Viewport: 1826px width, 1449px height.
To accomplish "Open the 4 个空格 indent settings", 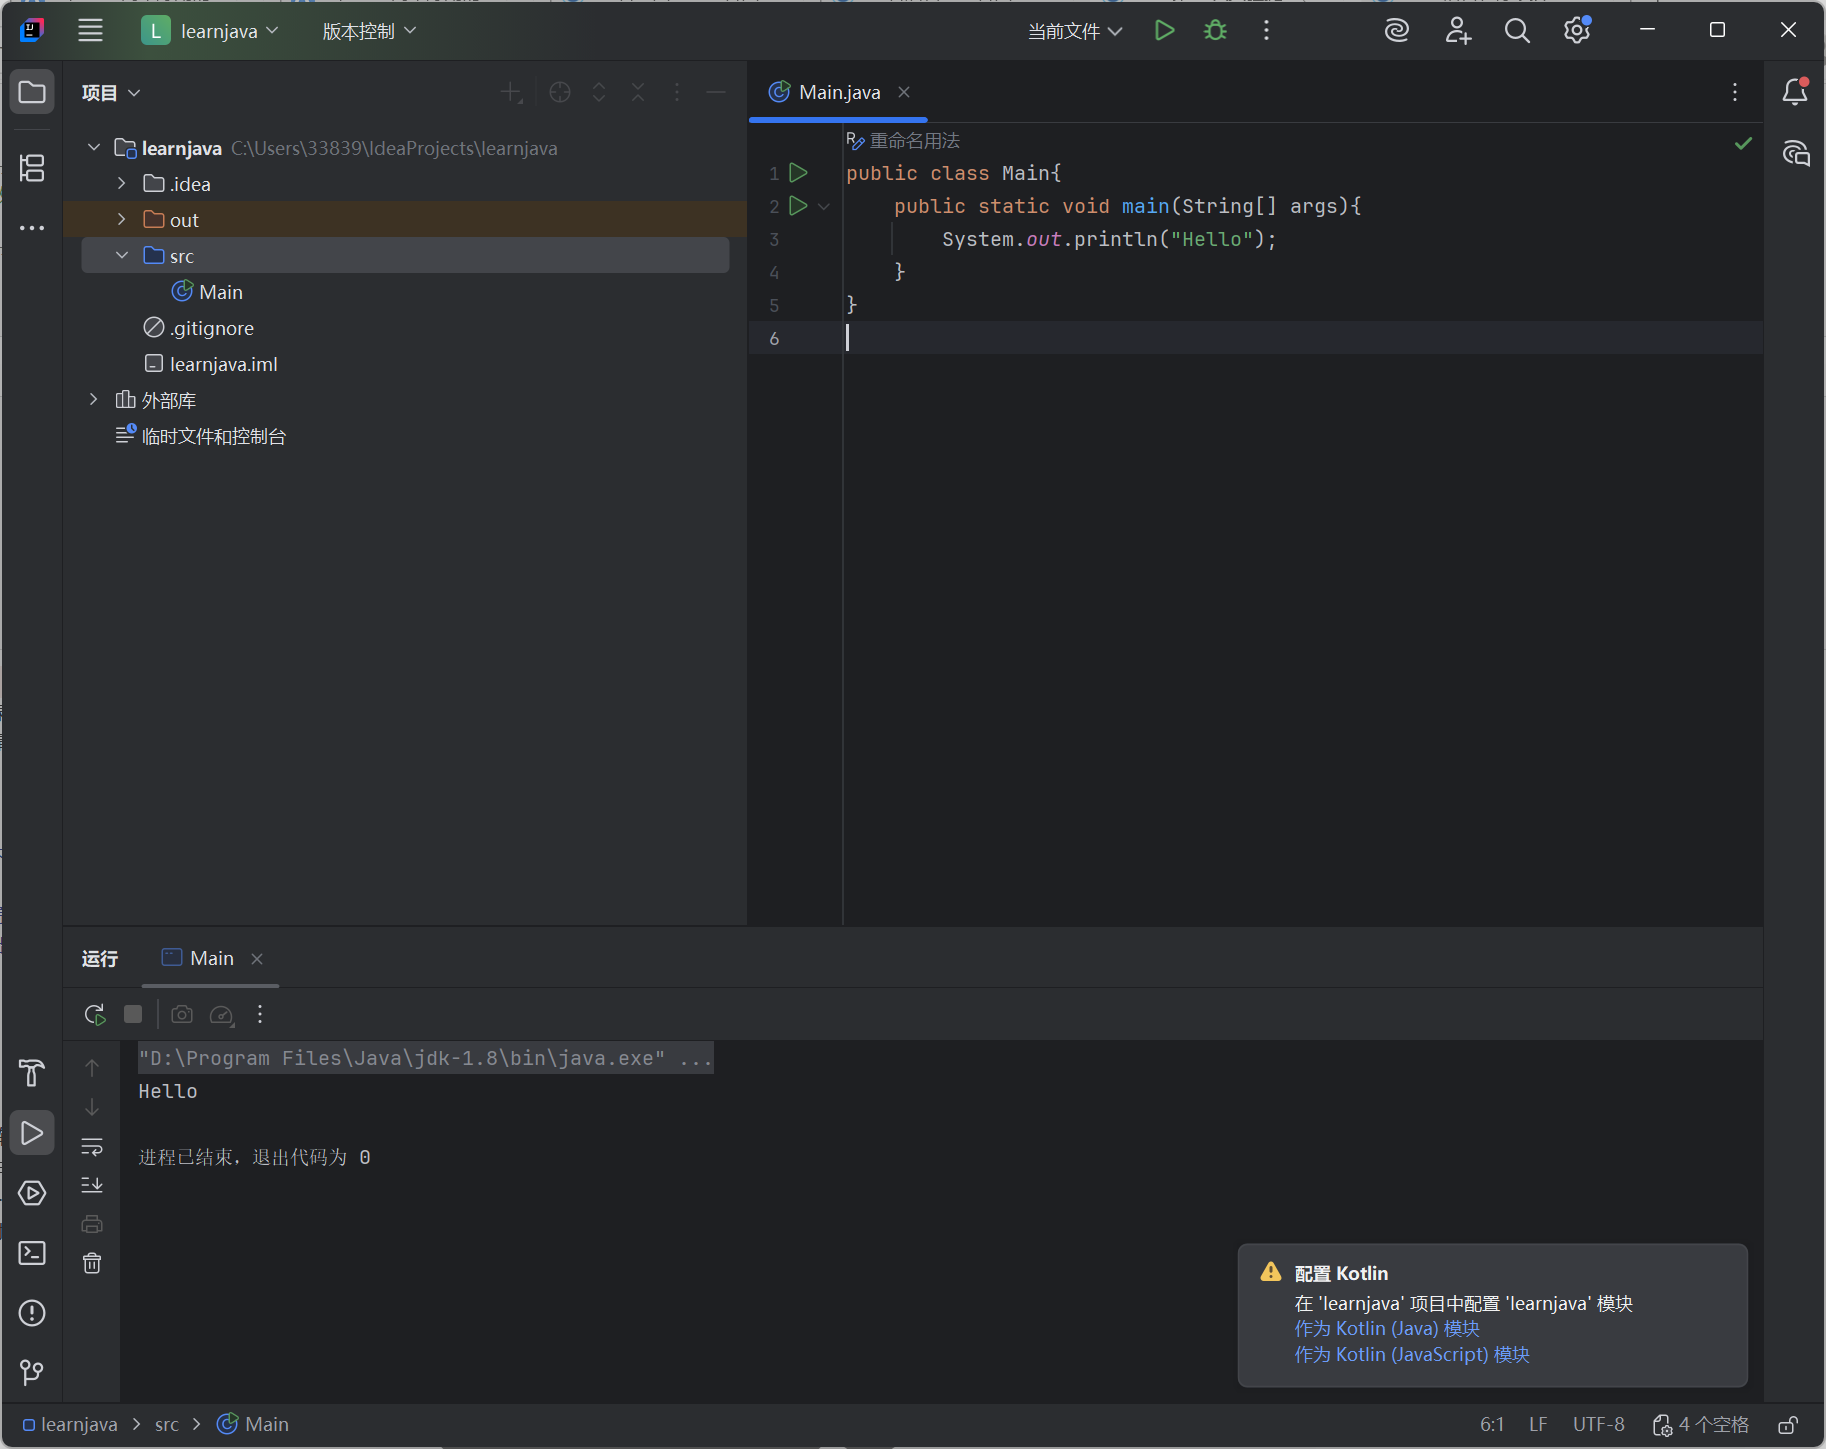I will coord(1701,1425).
